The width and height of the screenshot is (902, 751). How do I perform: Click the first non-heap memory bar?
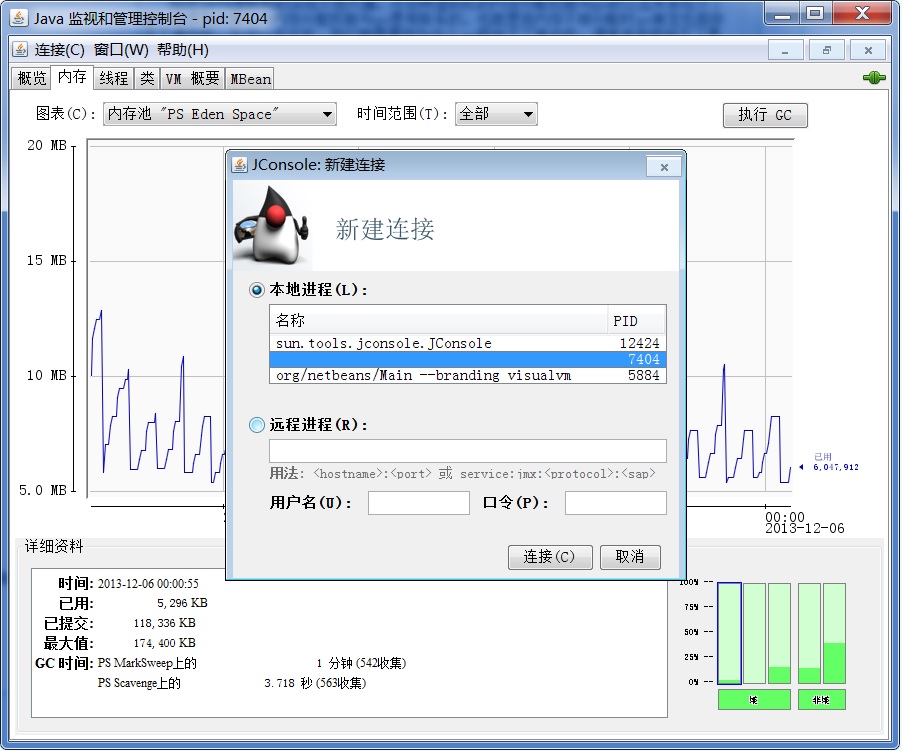click(x=809, y=633)
